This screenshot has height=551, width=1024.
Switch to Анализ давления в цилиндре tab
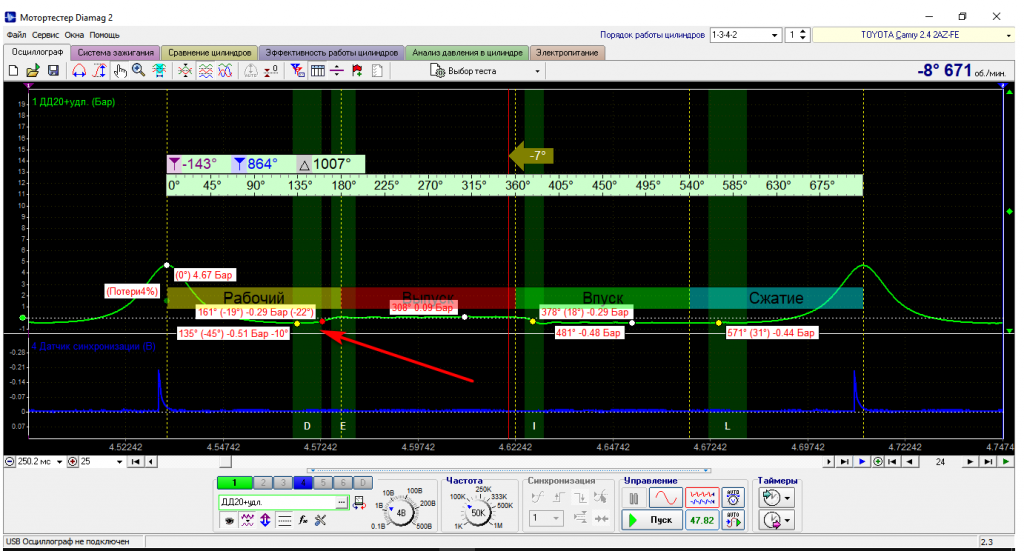[467, 53]
